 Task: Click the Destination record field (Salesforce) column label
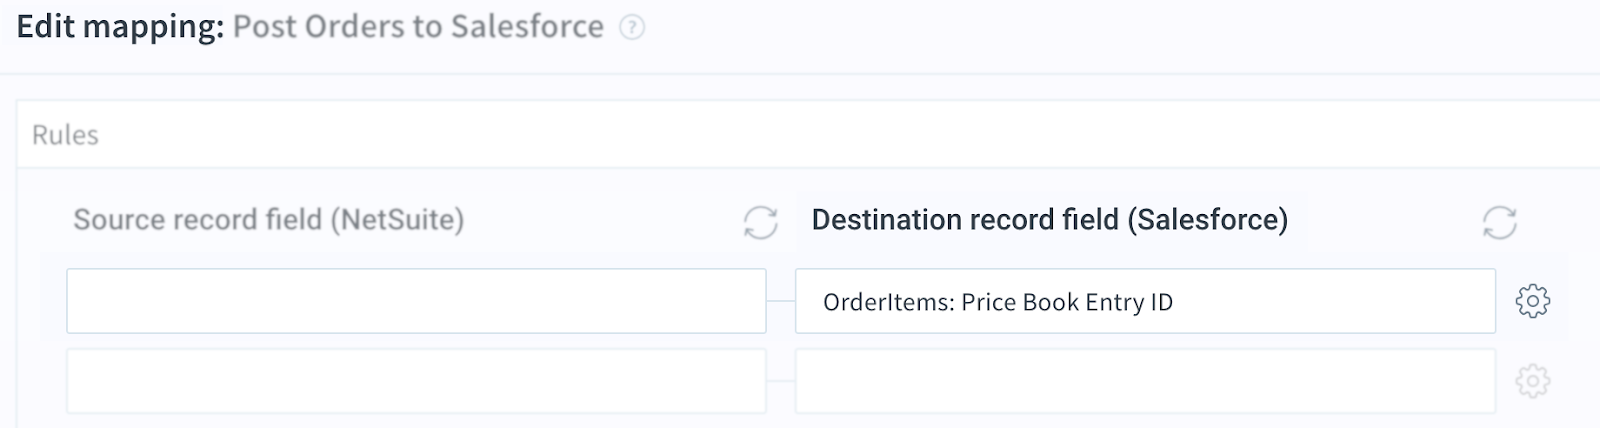(x=1049, y=220)
